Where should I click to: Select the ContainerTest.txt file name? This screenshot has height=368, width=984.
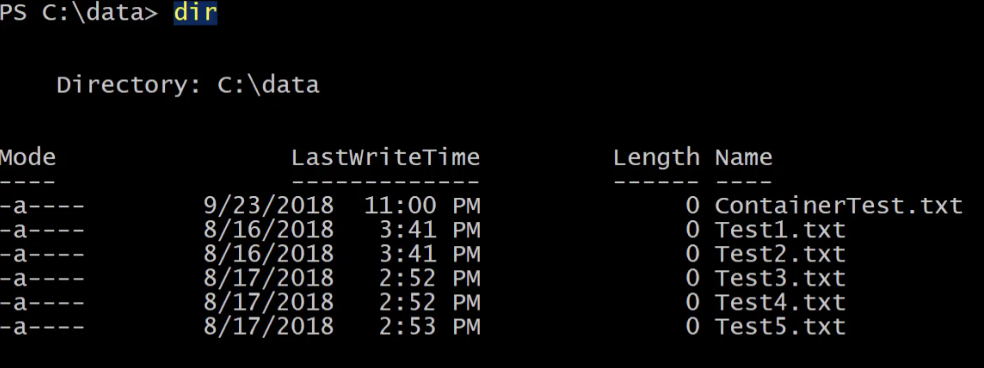click(838, 205)
